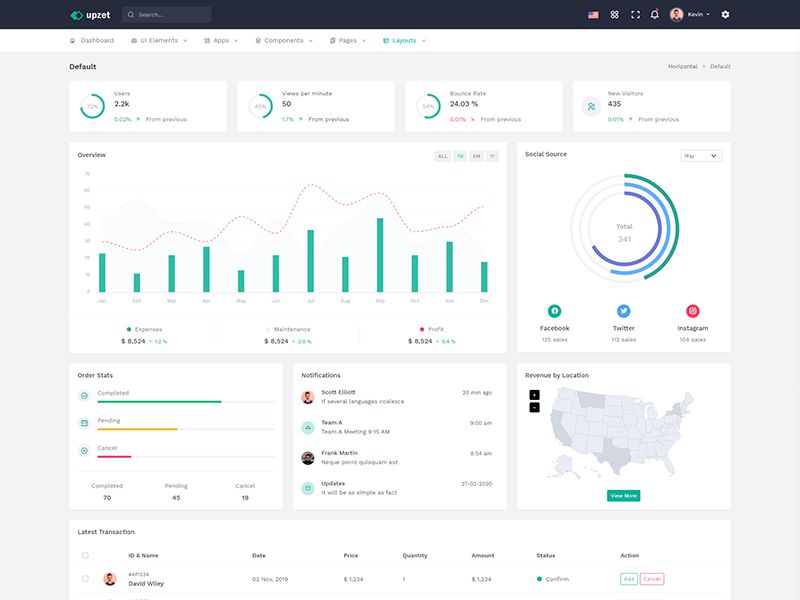This screenshot has height=600, width=800.
Task: Expand the UI Elements menu
Action: point(159,40)
